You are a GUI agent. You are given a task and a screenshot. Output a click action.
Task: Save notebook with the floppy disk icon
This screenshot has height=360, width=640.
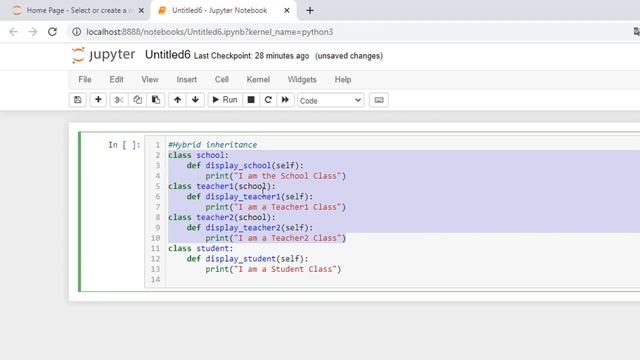click(78, 100)
